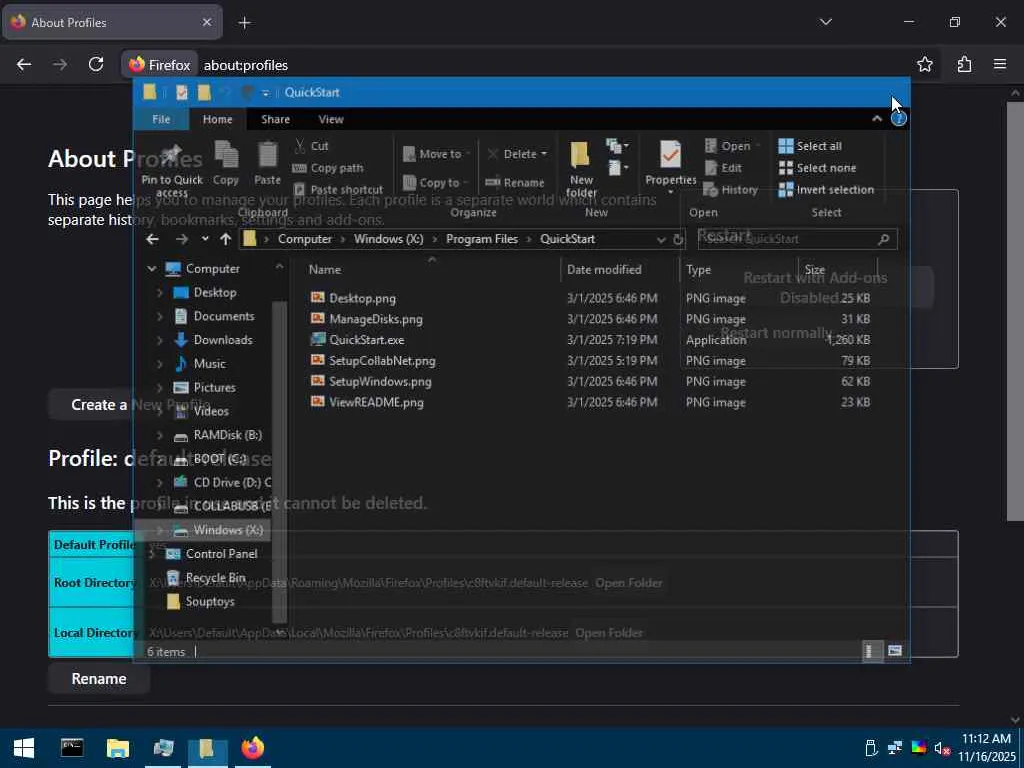Click the History ribbon item
Image resolution: width=1024 pixels, height=768 pixels.
(x=730, y=190)
